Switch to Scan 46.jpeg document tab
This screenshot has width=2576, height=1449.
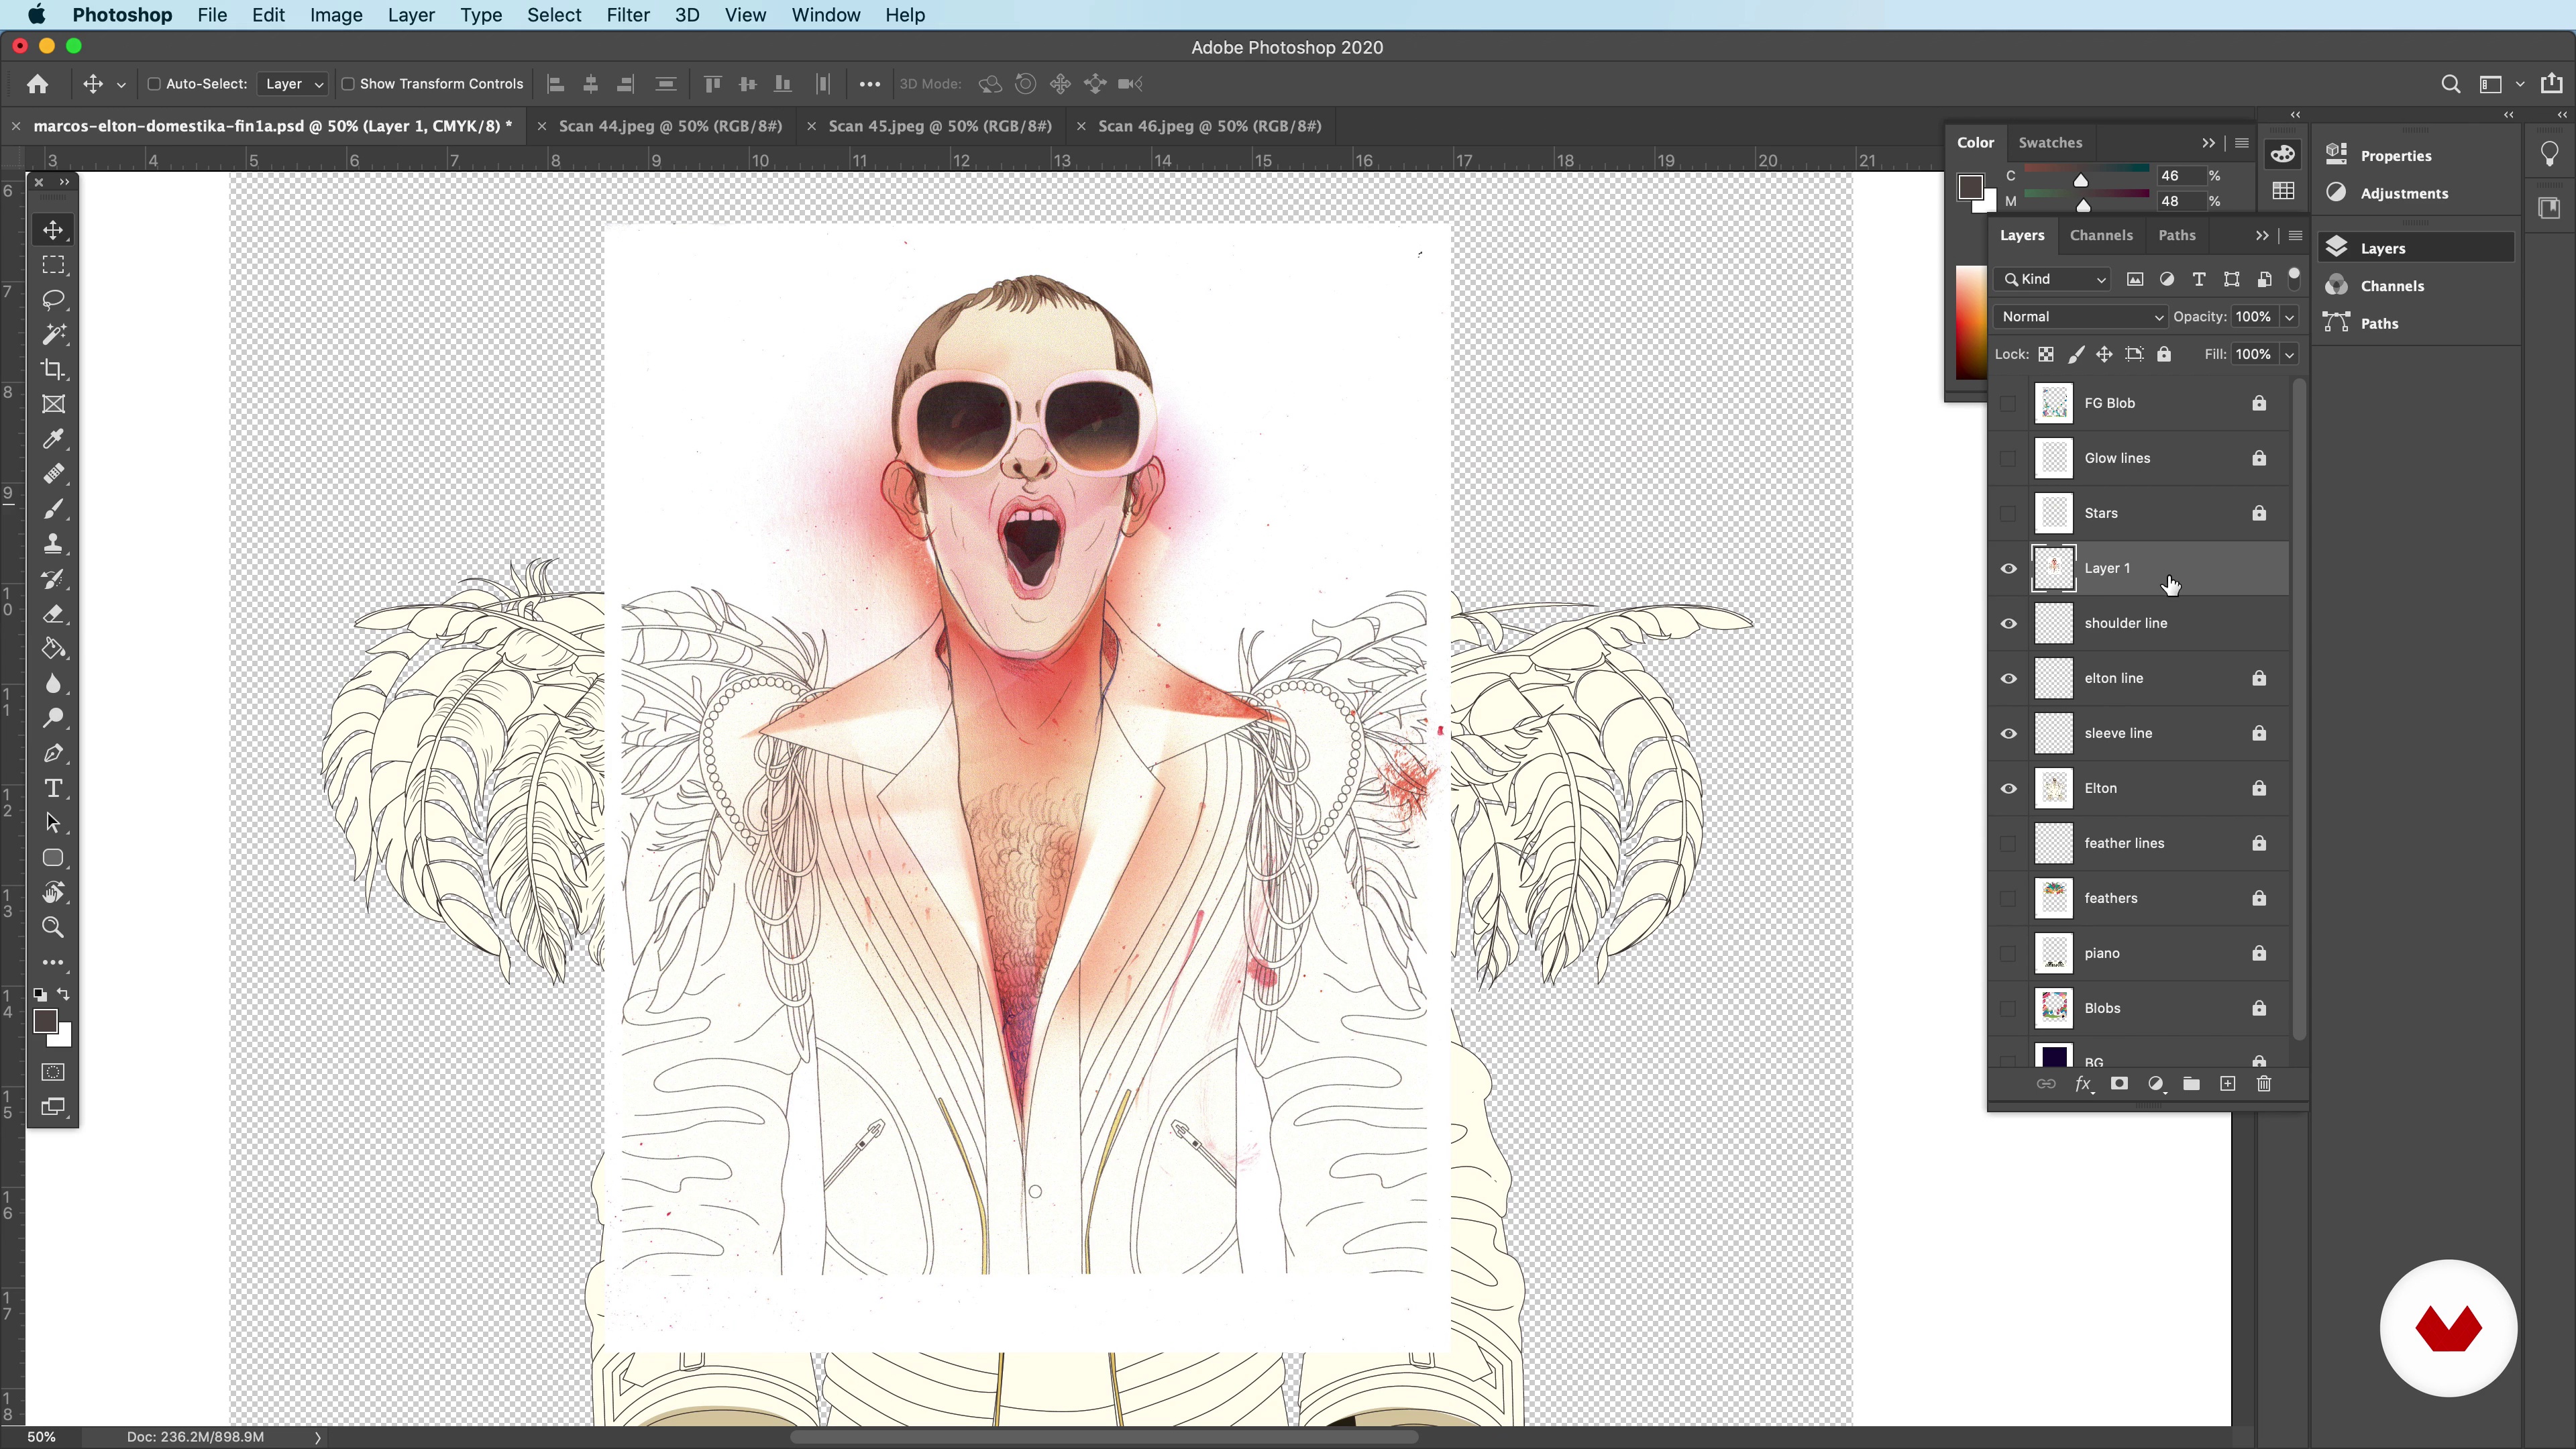pos(1209,126)
